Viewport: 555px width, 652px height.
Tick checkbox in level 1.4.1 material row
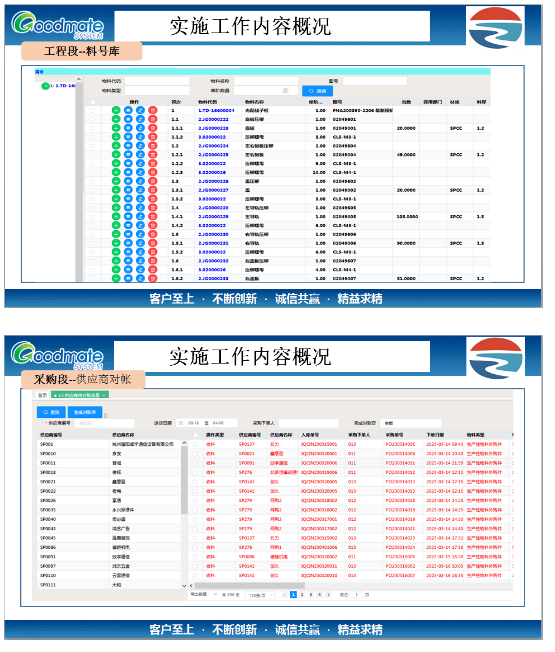[x=93, y=217]
